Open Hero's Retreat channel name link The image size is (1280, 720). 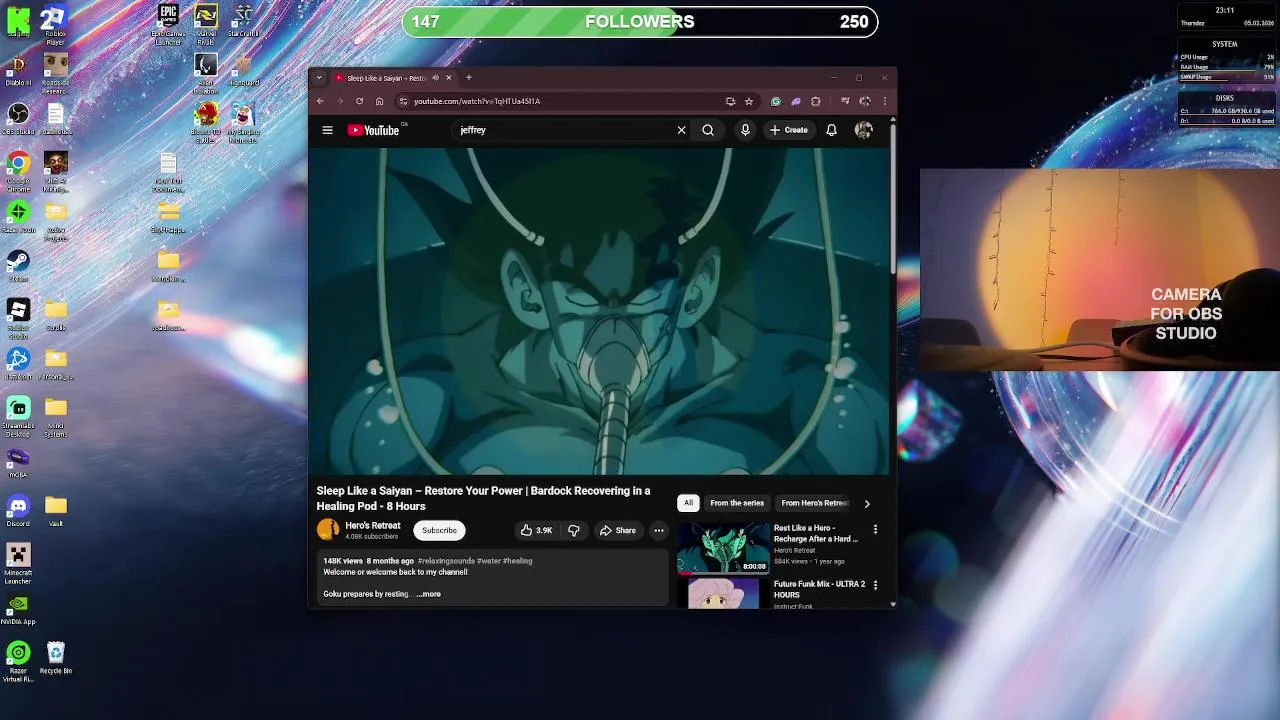coord(372,526)
